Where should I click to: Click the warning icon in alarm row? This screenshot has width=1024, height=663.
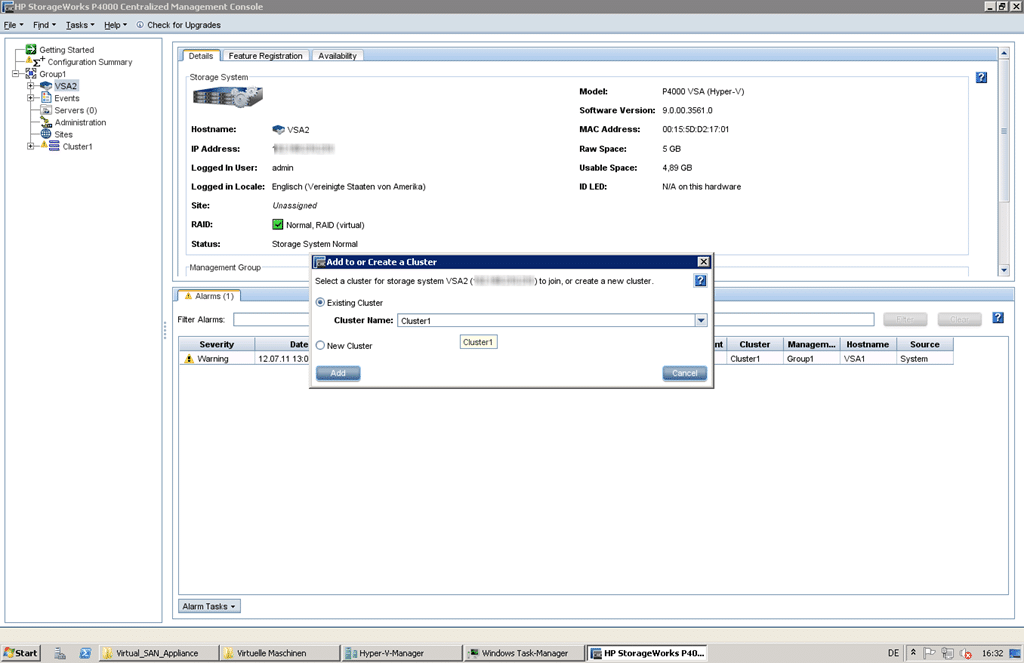click(189, 359)
